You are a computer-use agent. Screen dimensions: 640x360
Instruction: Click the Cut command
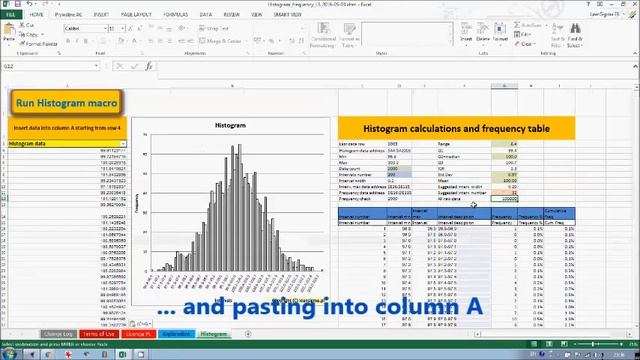point(27,25)
